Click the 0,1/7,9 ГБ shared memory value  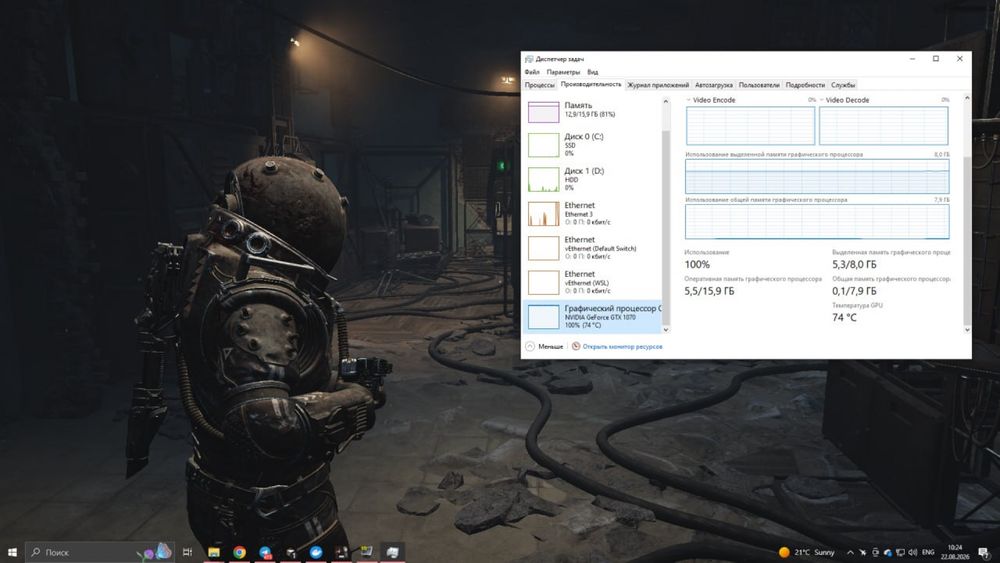click(854, 291)
